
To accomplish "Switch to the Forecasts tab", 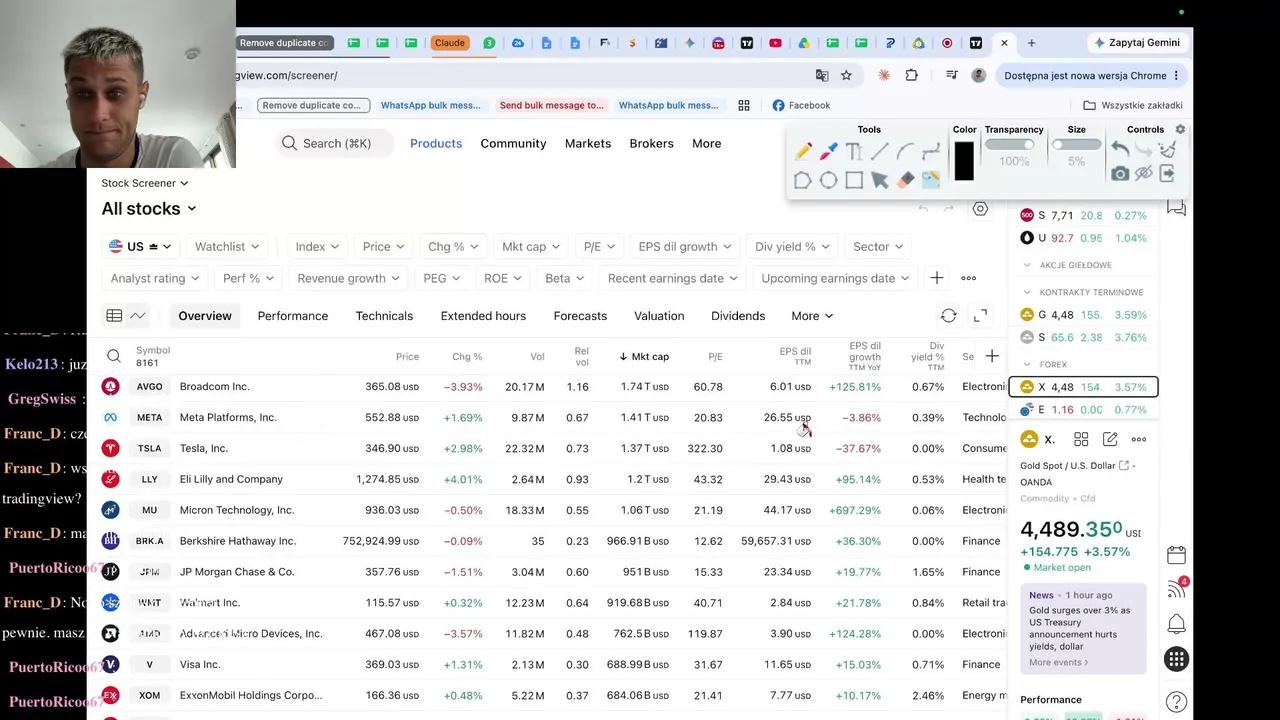I will tap(580, 316).
